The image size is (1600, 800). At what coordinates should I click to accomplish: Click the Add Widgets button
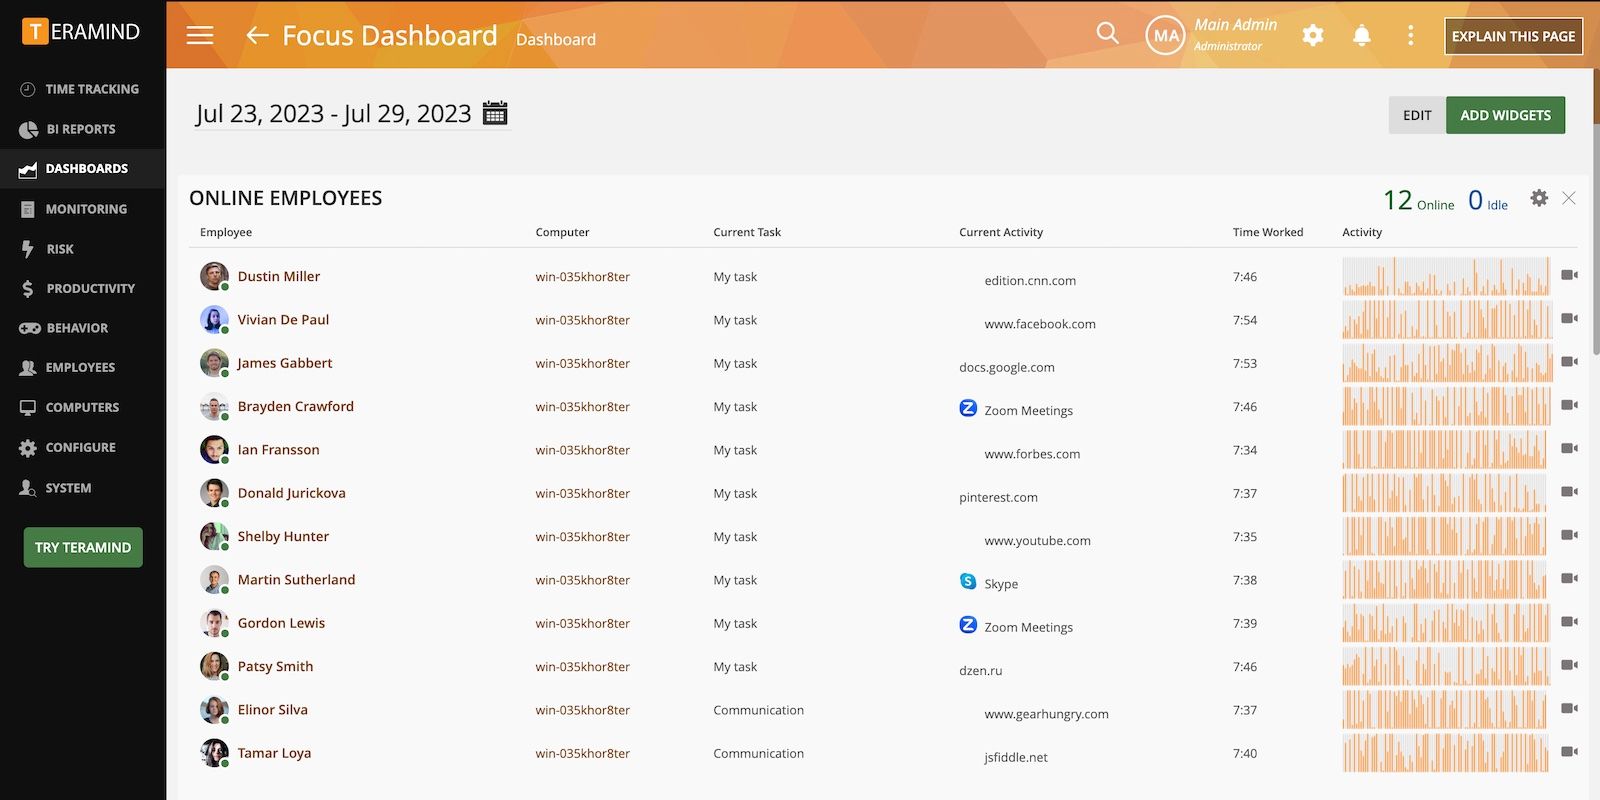1505,115
